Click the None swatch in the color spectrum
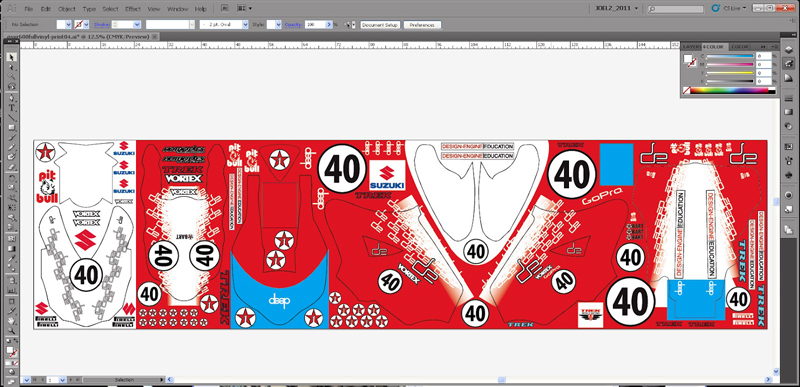Screen dimensions: 800x387 687,90
